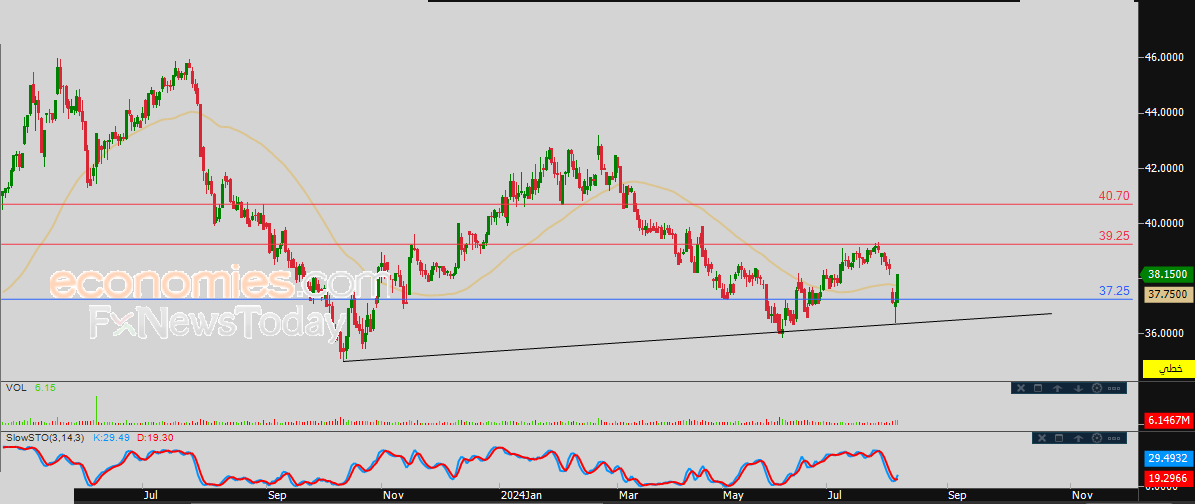Click the 2024Jan time axis label

click(x=522, y=496)
